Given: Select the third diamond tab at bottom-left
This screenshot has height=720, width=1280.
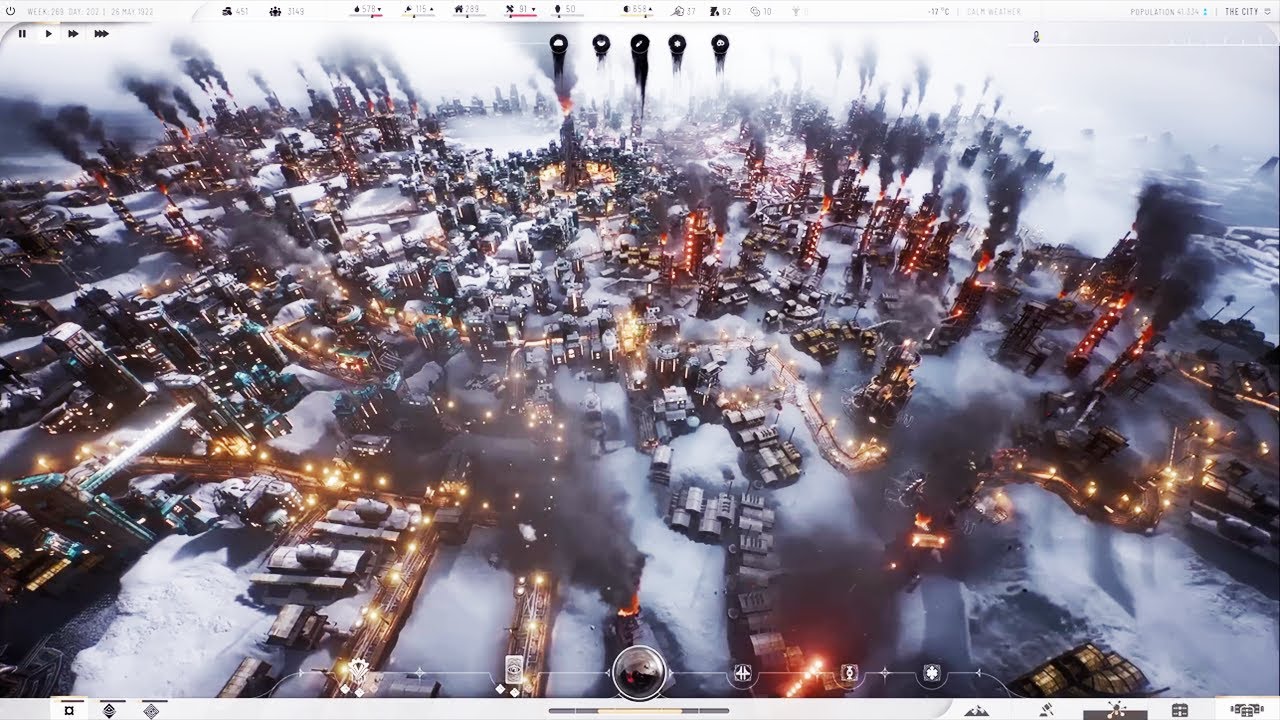Looking at the screenshot, I should pyautogui.click(x=151, y=710).
